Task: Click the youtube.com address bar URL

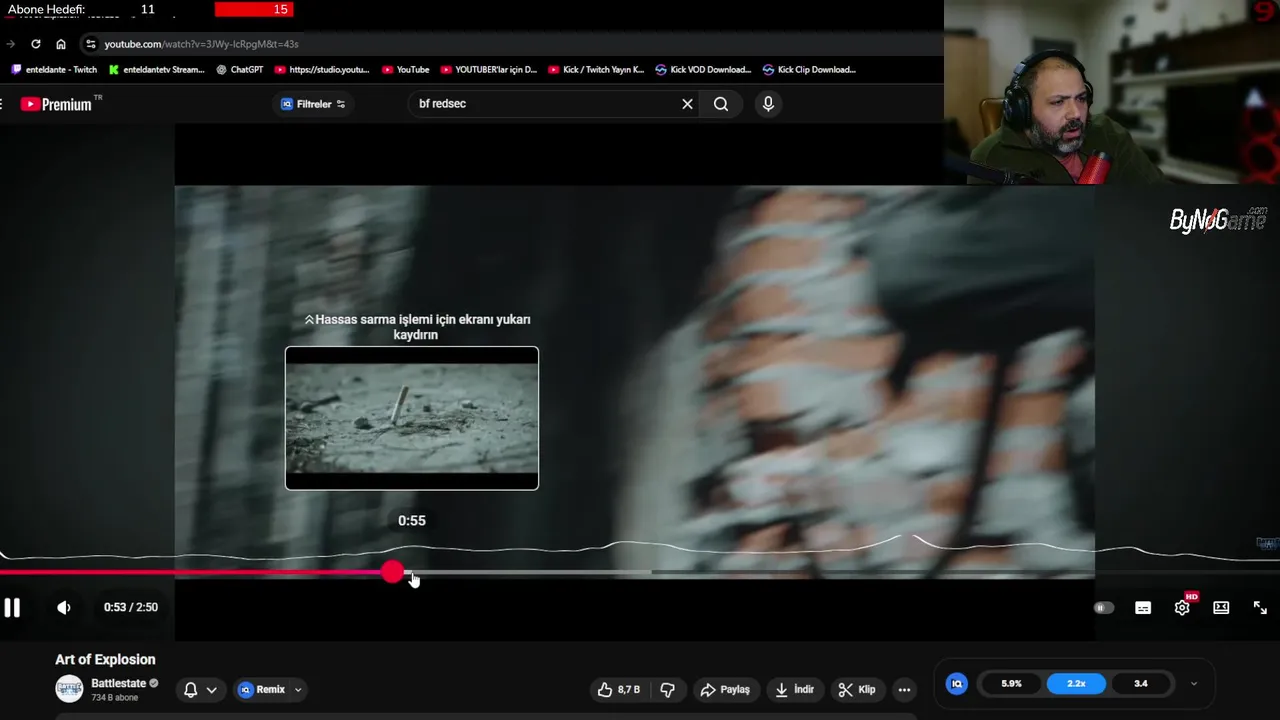Action: [x=201, y=44]
